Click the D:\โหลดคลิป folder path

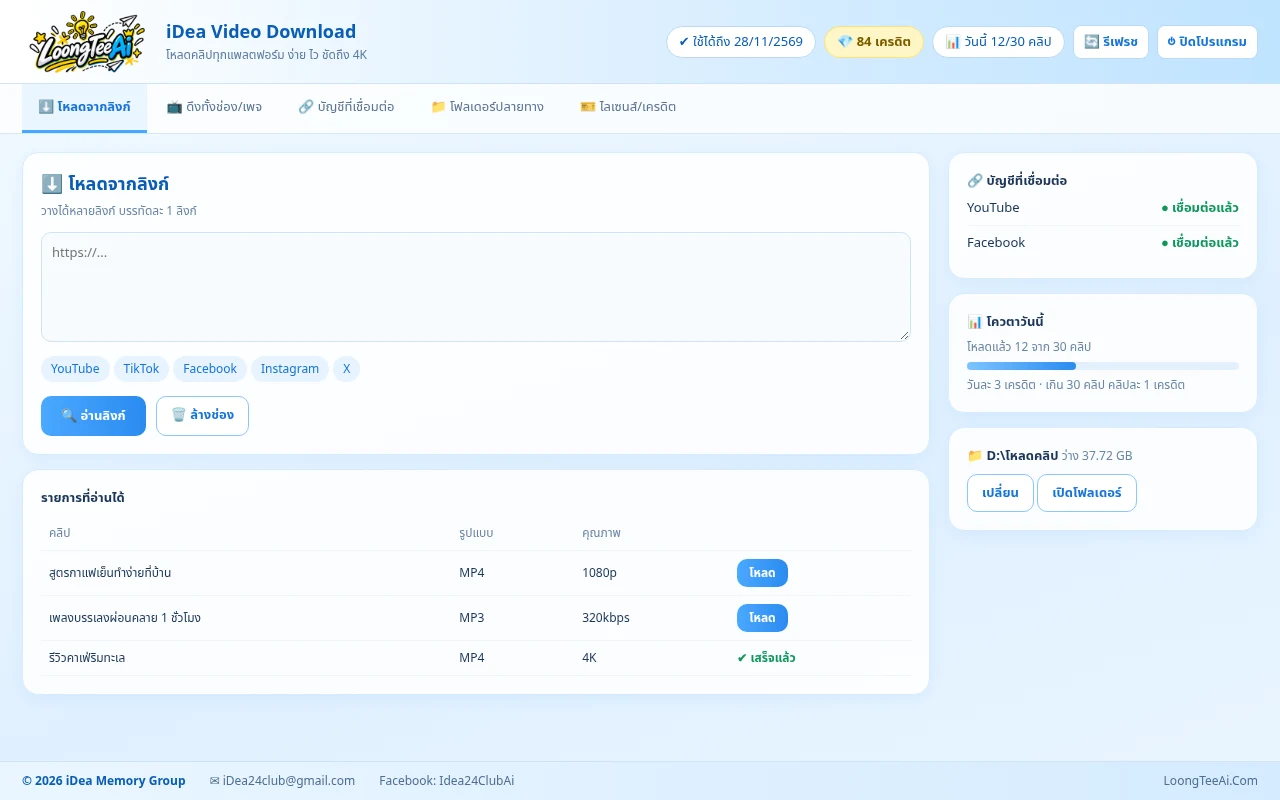pos(1022,456)
